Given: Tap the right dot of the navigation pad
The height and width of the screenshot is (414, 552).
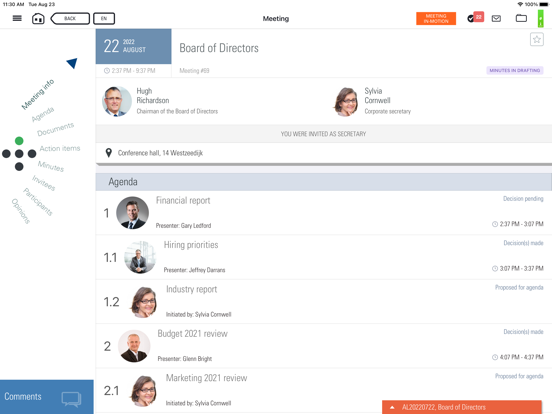Looking at the screenshot, I should tap(32, 153).
